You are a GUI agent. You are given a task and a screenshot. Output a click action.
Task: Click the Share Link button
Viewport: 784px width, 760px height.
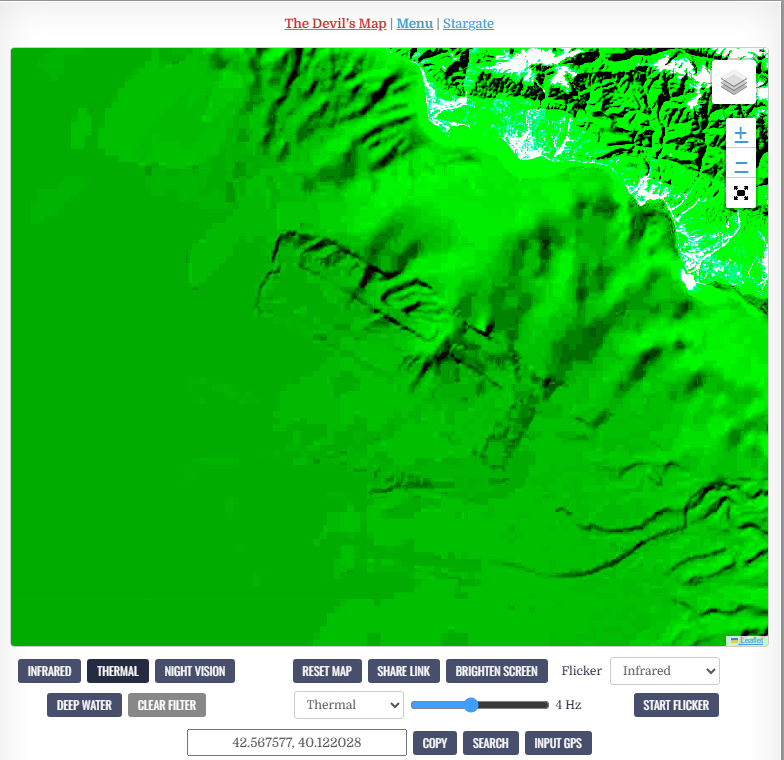[404, 671]
